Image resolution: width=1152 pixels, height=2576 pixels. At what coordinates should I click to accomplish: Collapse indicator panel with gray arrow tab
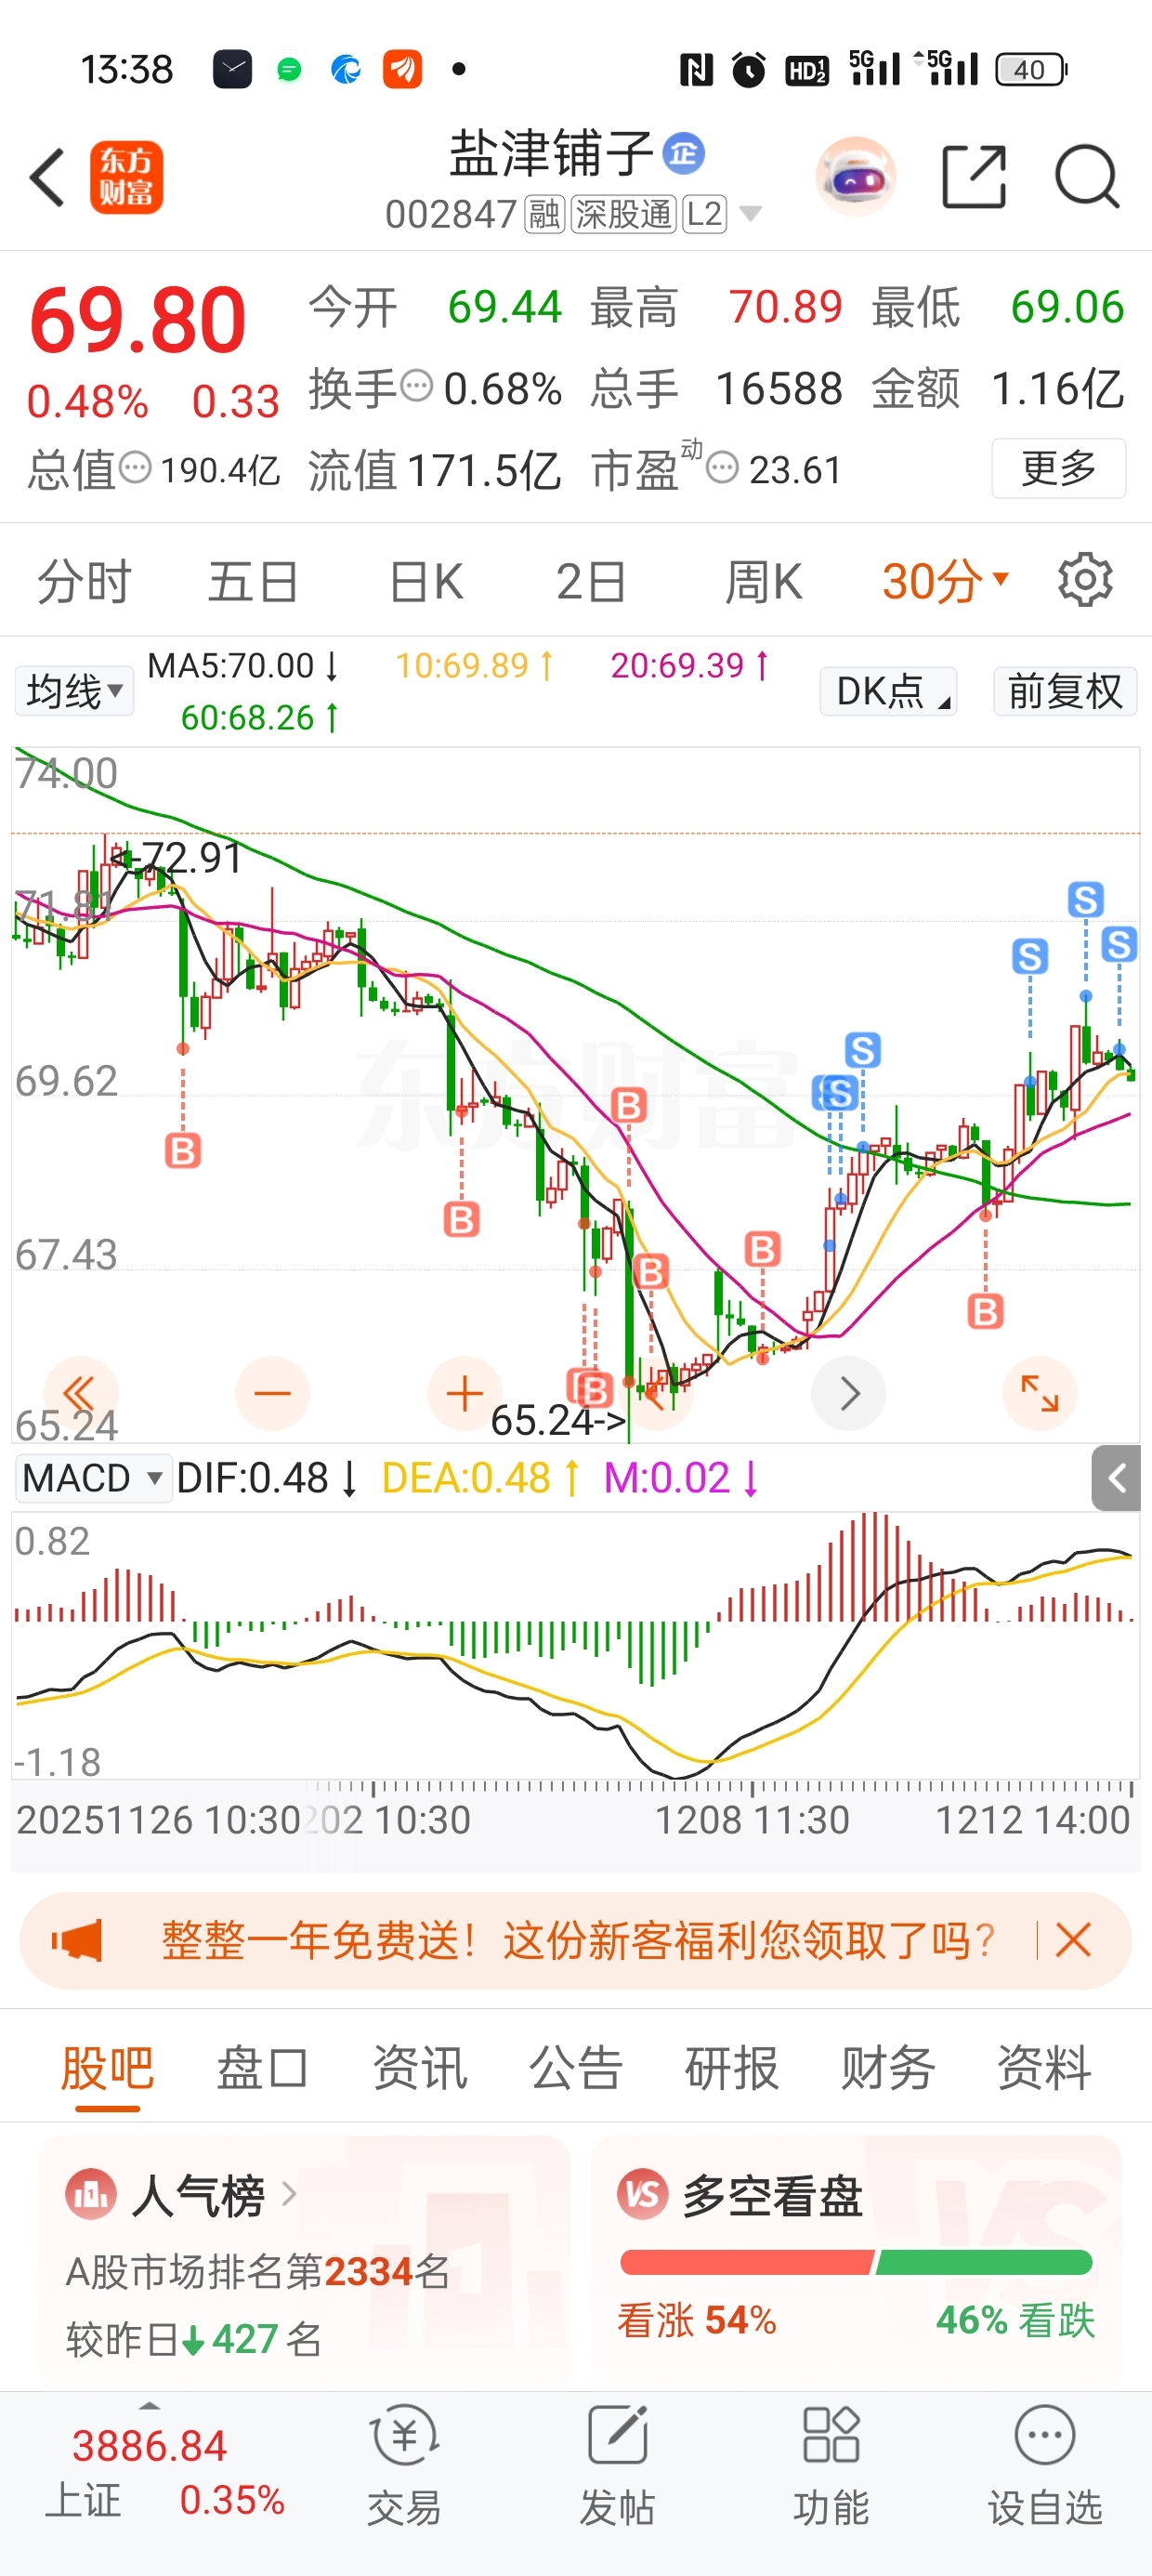1116,1478
